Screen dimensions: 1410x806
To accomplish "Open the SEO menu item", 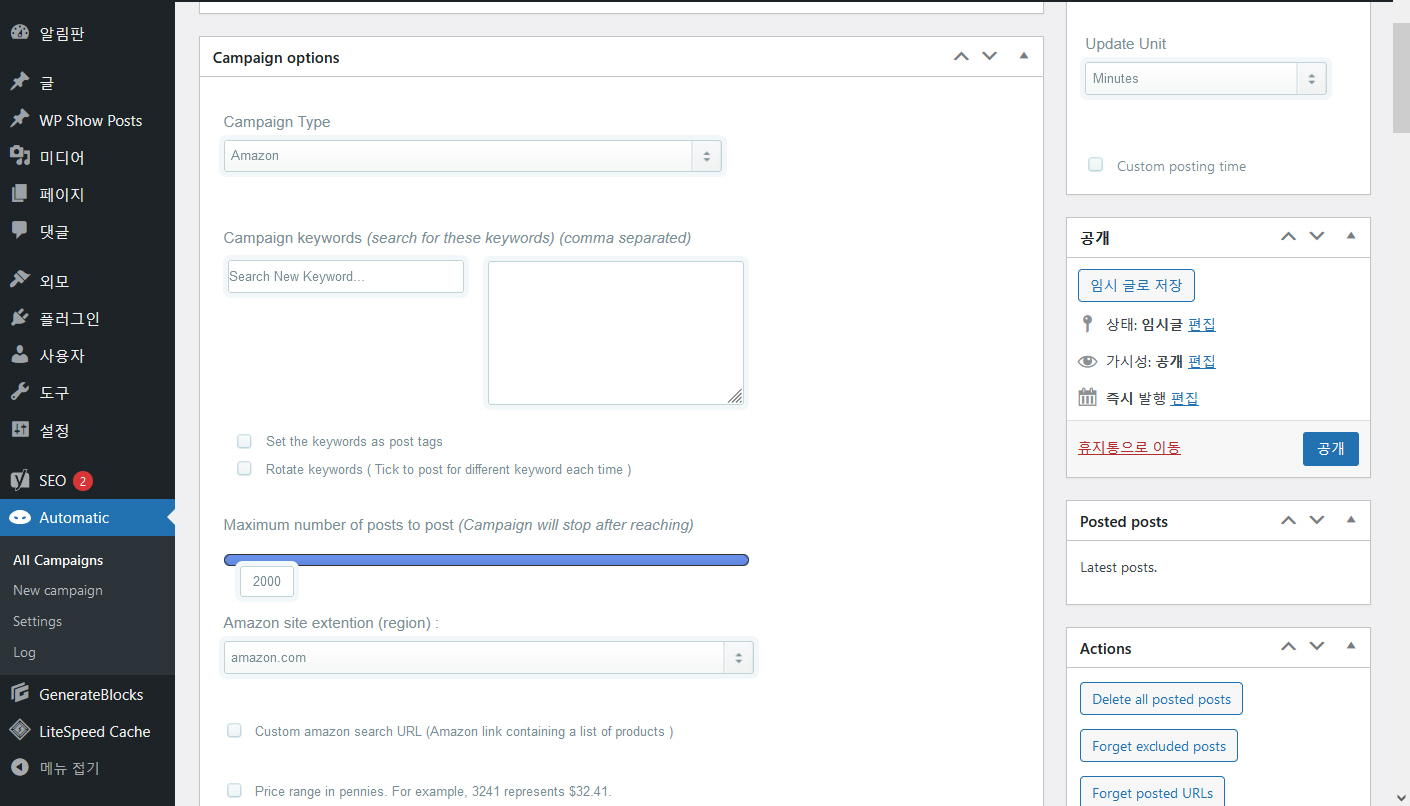I will click(x=87, y=480).
